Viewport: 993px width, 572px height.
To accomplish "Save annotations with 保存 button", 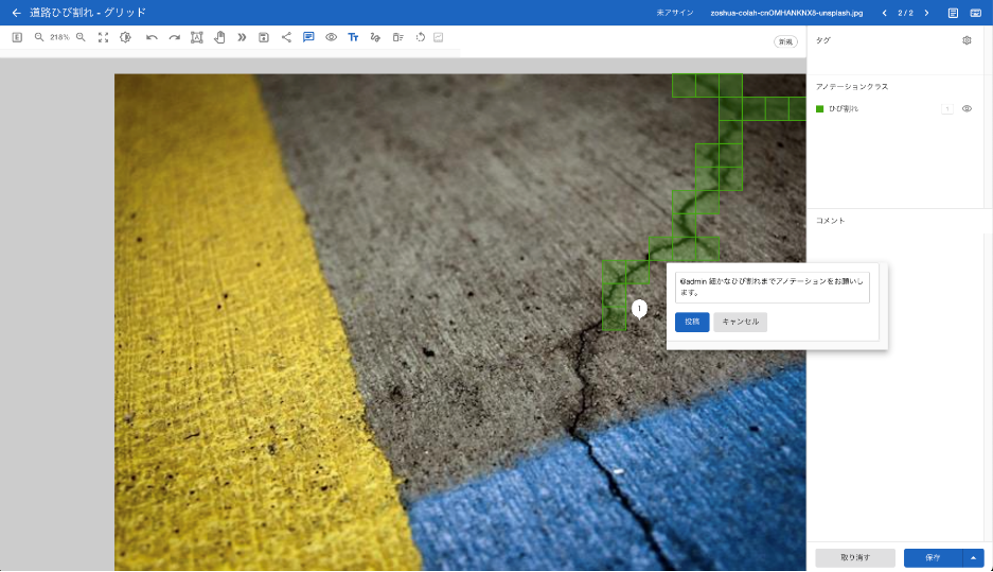I will click(x=933, y=557).
